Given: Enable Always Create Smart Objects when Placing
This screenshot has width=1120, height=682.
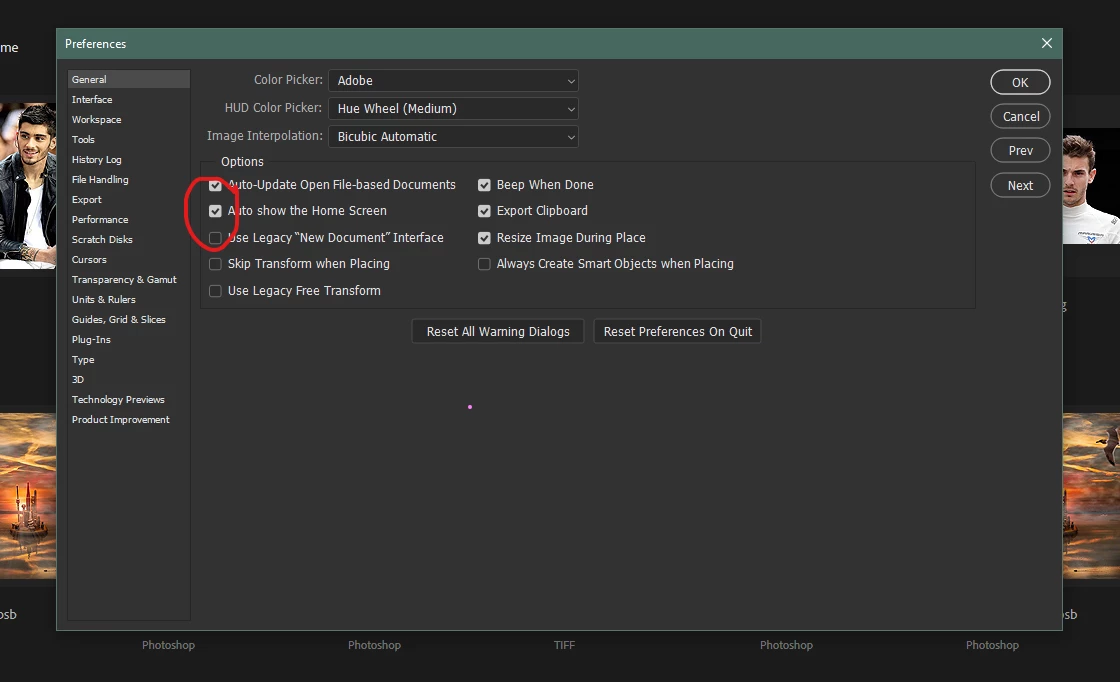Looking at the screenshot, I should (484, 264).
